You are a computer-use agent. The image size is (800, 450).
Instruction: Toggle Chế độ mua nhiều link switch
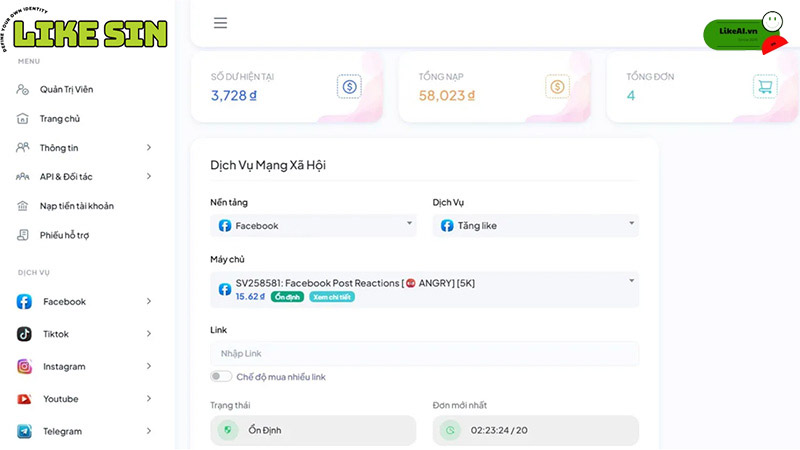(x=220, y=377)
